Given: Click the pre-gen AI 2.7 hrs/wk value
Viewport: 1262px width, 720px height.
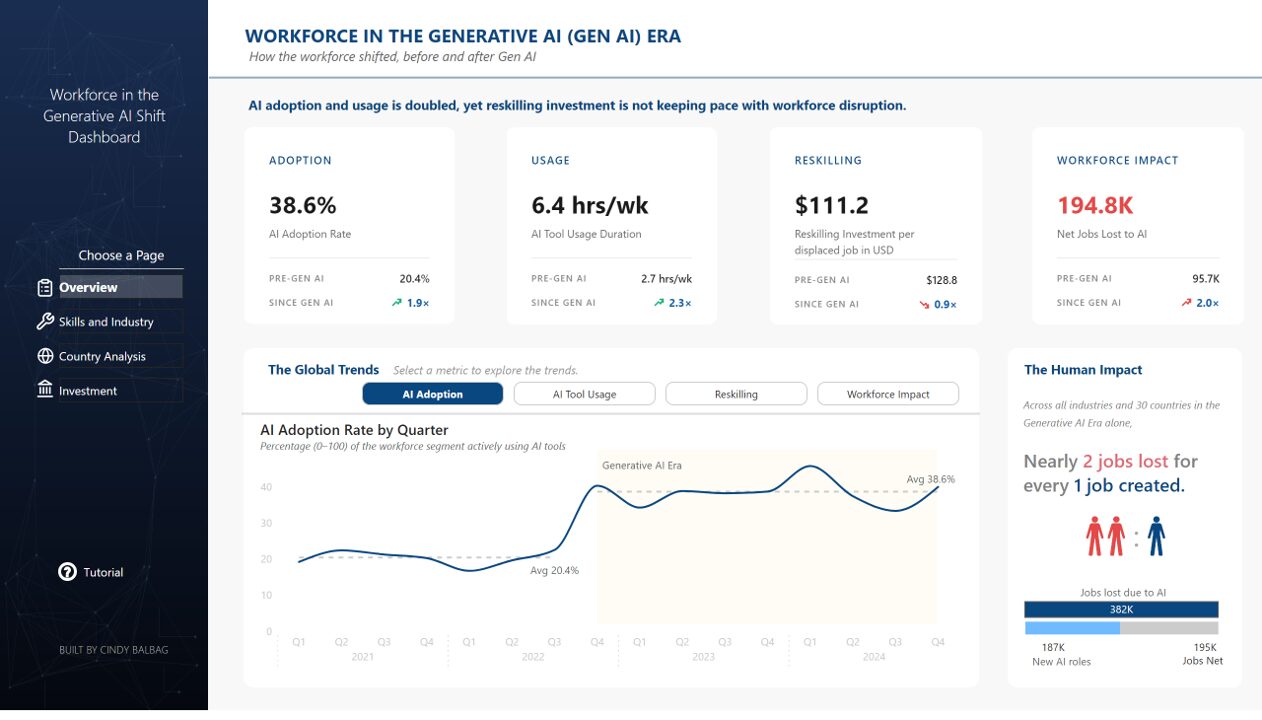Looking at the screenshot, I should click(666, 279).
